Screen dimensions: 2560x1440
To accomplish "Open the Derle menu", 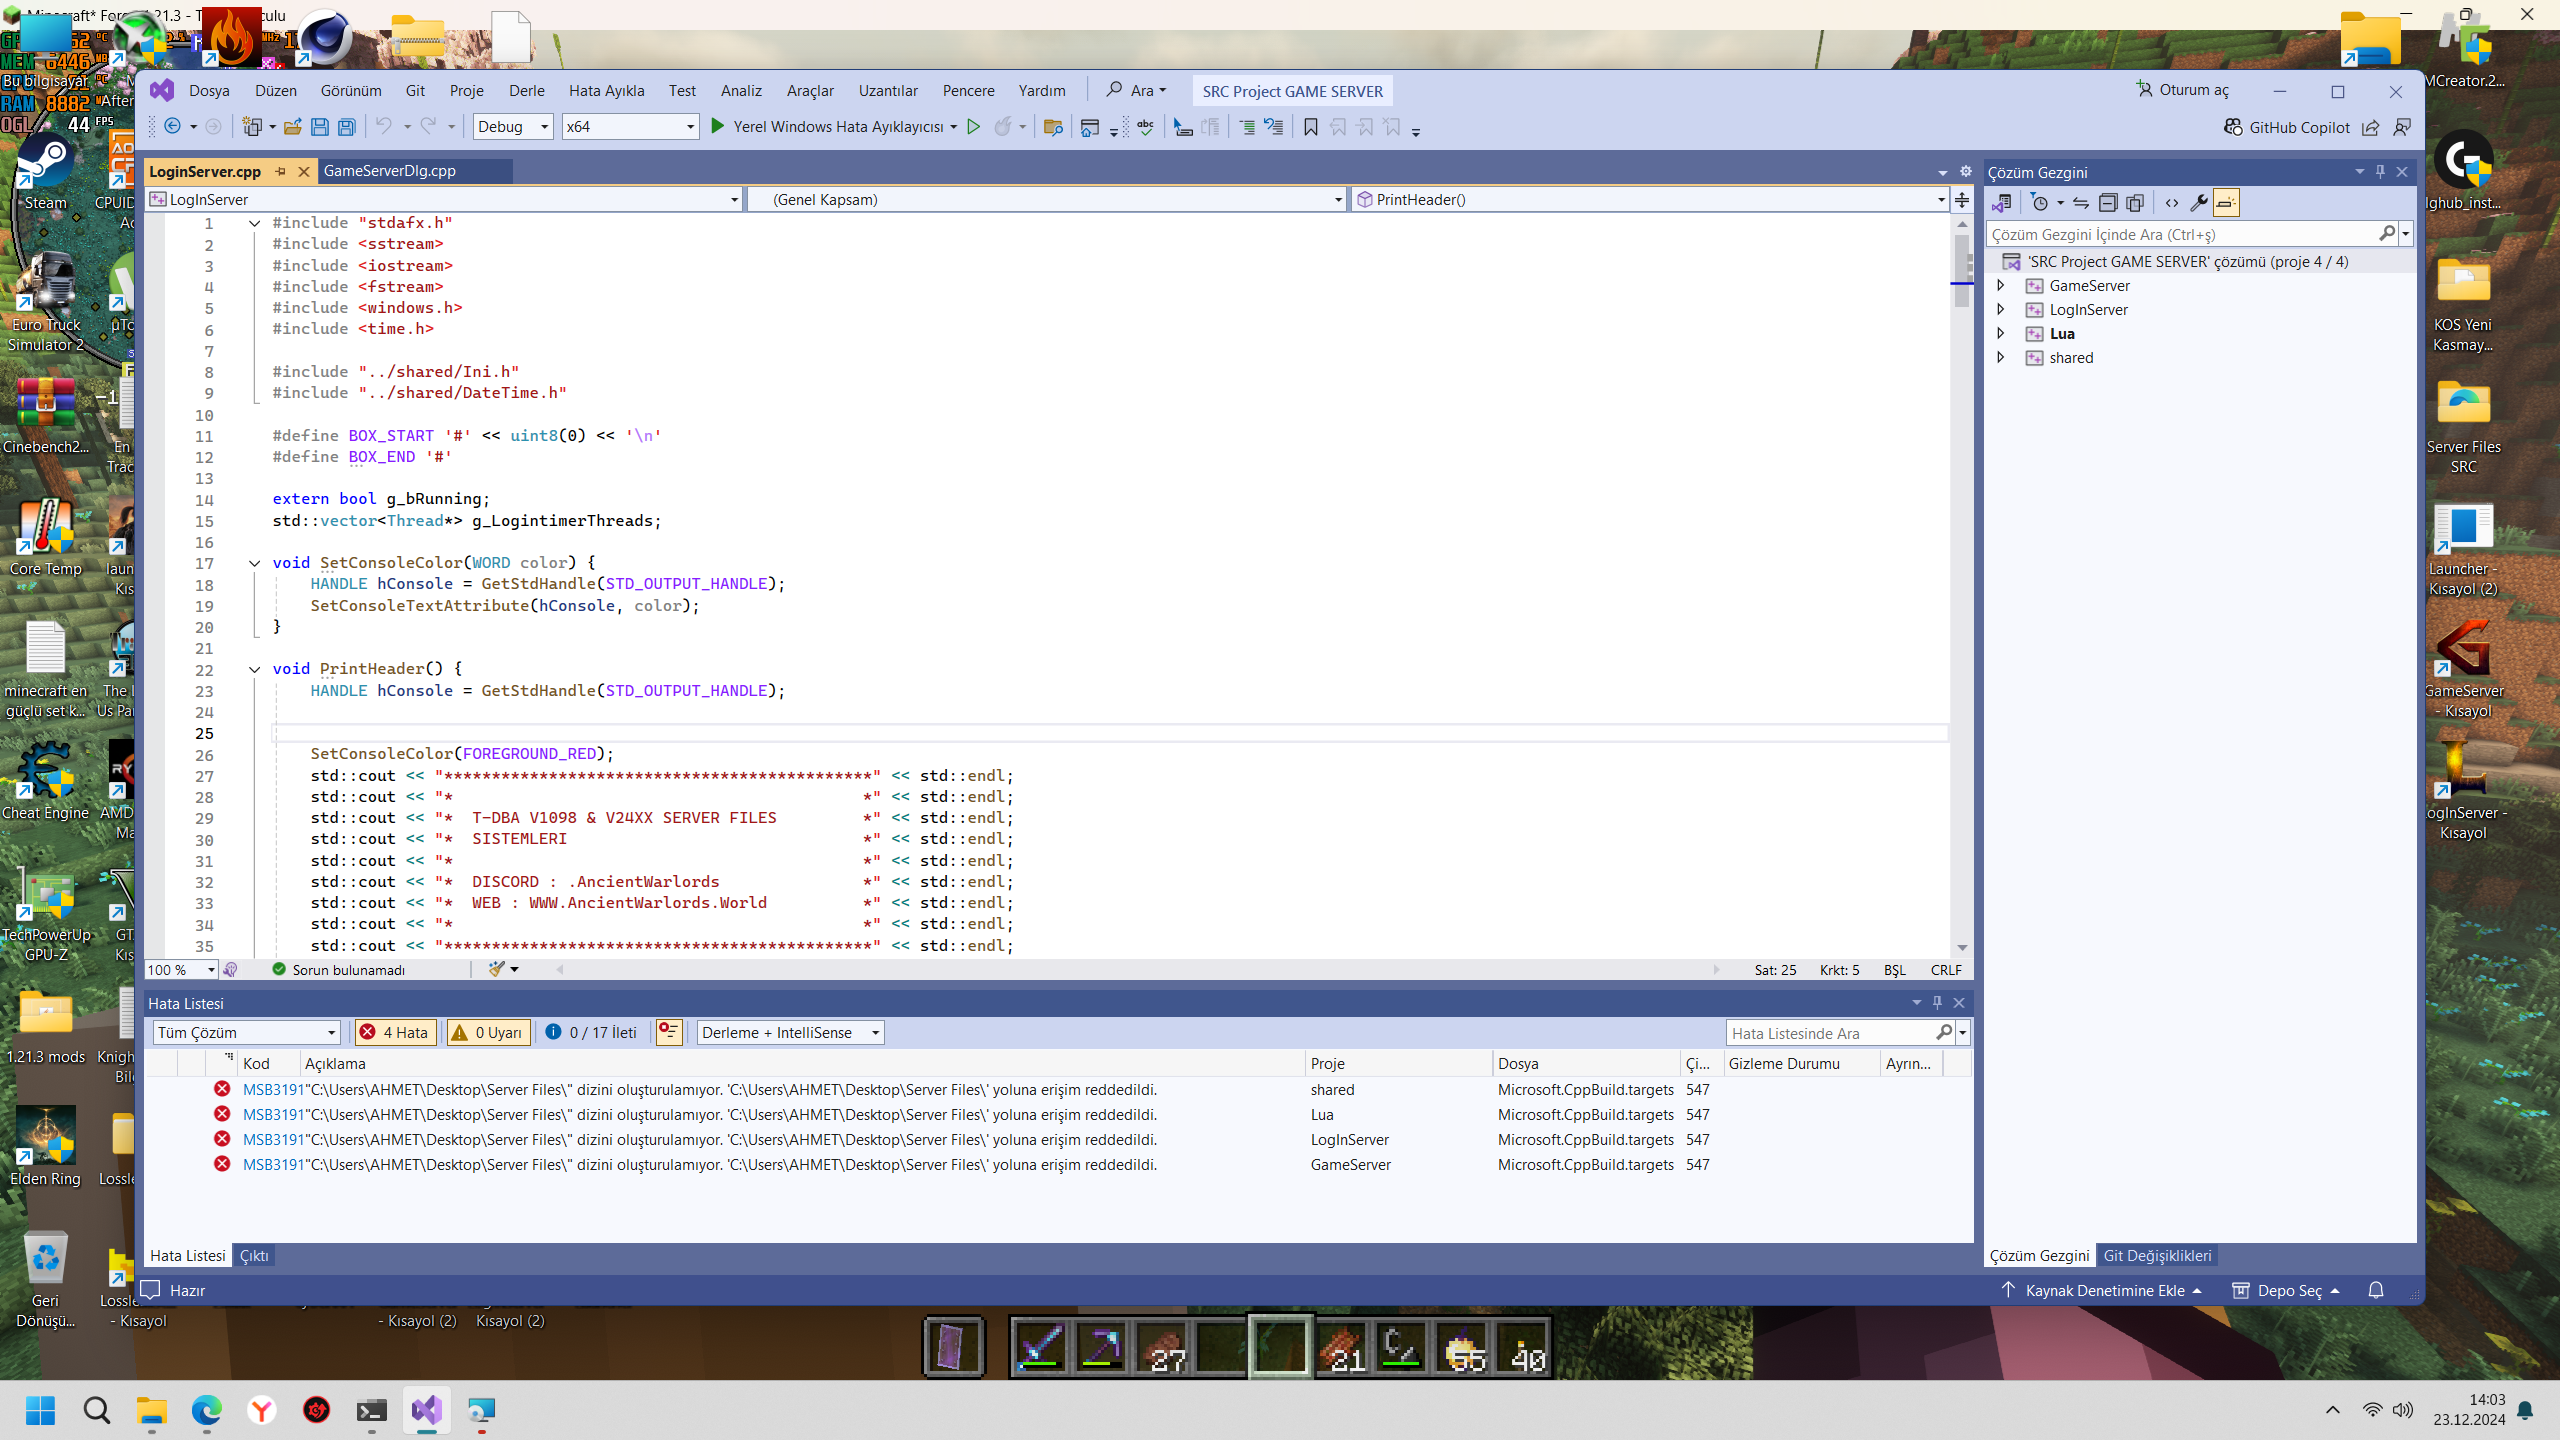I will point(526,90).
